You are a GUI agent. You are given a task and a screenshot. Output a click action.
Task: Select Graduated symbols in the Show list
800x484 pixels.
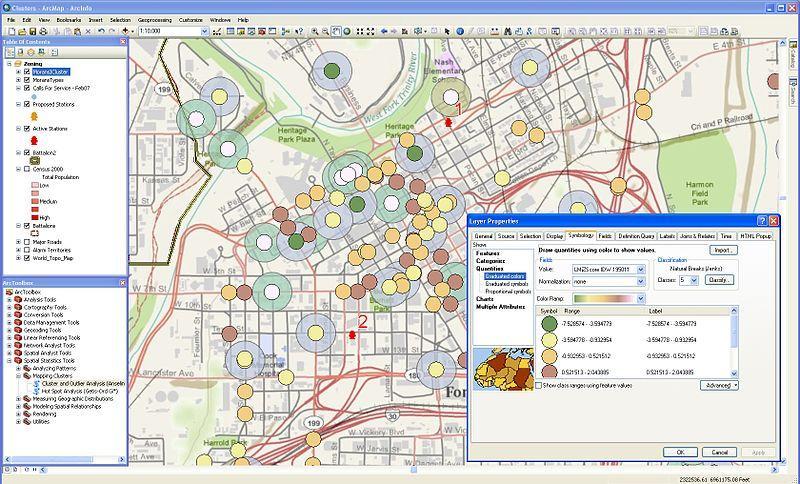click(x=505, y=284)
